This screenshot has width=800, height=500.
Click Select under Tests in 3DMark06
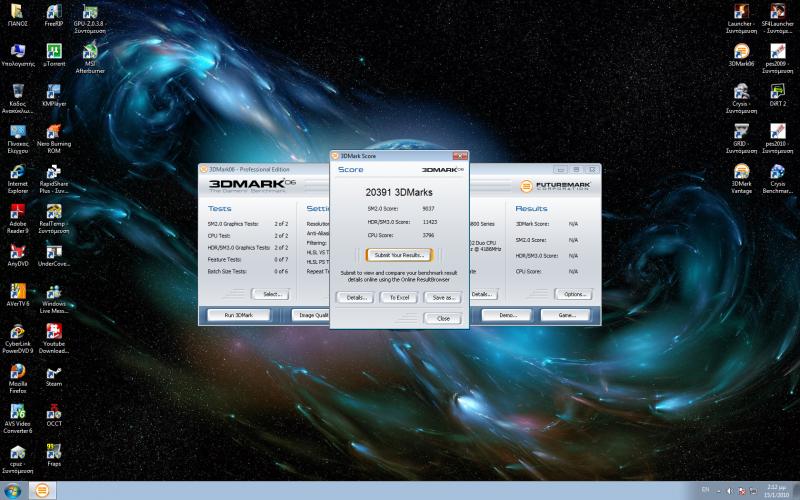pos(270,294)
